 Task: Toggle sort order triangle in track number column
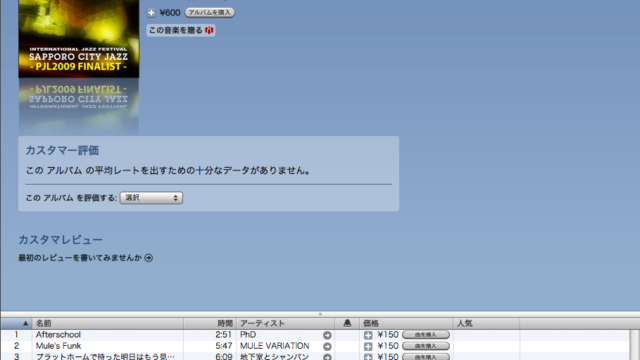pyautogui.click(x=25, y=324)
